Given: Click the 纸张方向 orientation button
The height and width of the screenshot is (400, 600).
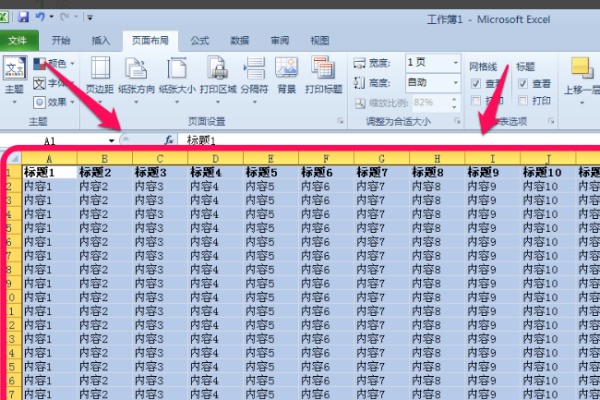Looking at the screenshot, I should click(x=136, y=80).
